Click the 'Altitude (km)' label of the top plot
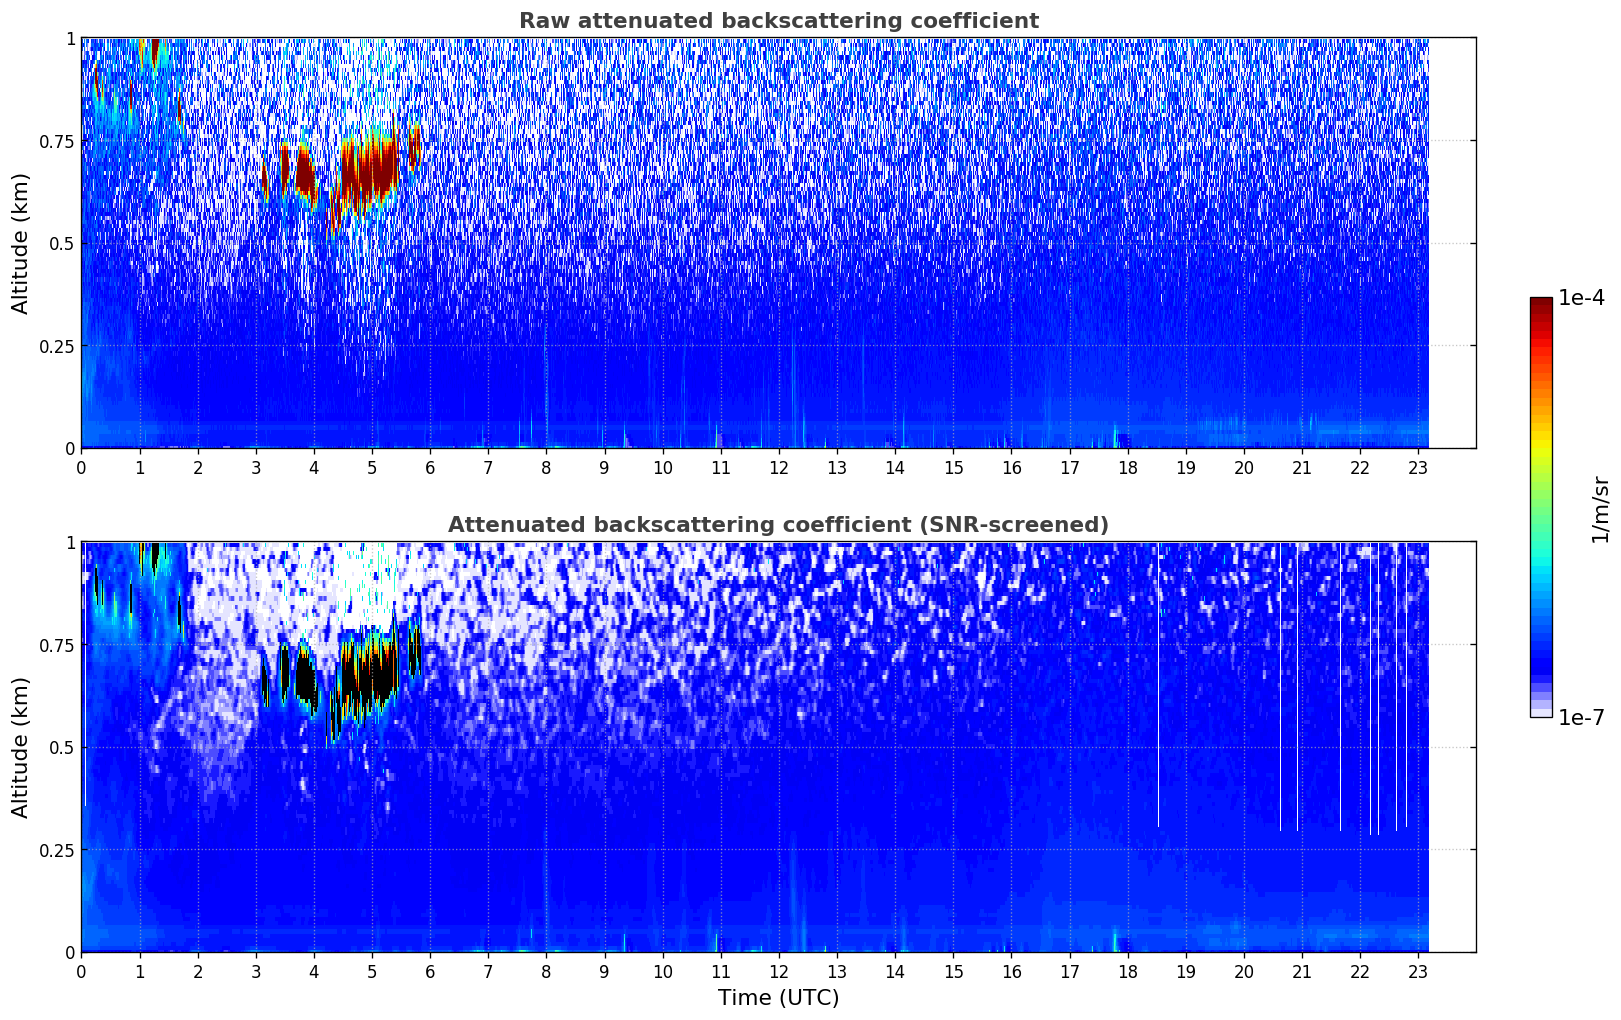Image resolution: width=1621 pixels, height=1020 pixels. pos(21,243)
